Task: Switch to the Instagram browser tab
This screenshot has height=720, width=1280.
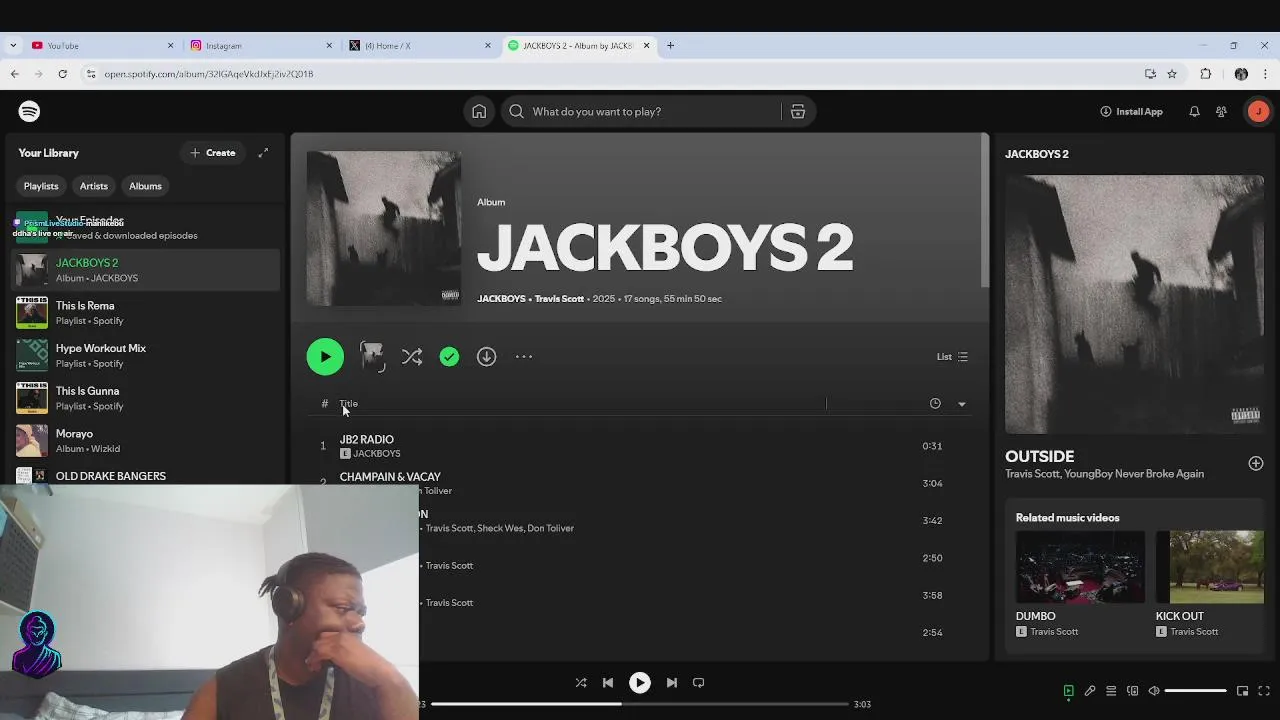Action: 262,45
